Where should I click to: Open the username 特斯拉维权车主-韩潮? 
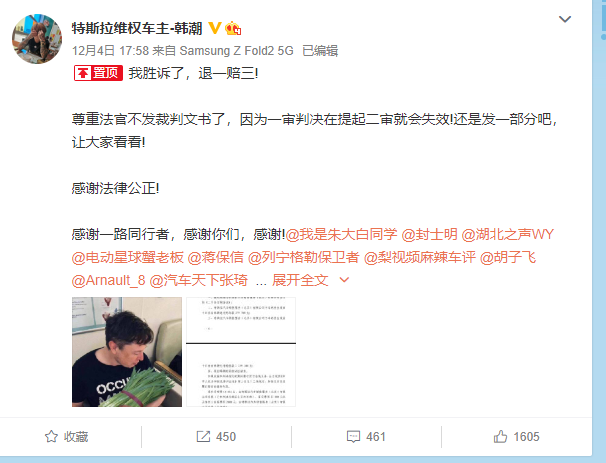(137, 28)
